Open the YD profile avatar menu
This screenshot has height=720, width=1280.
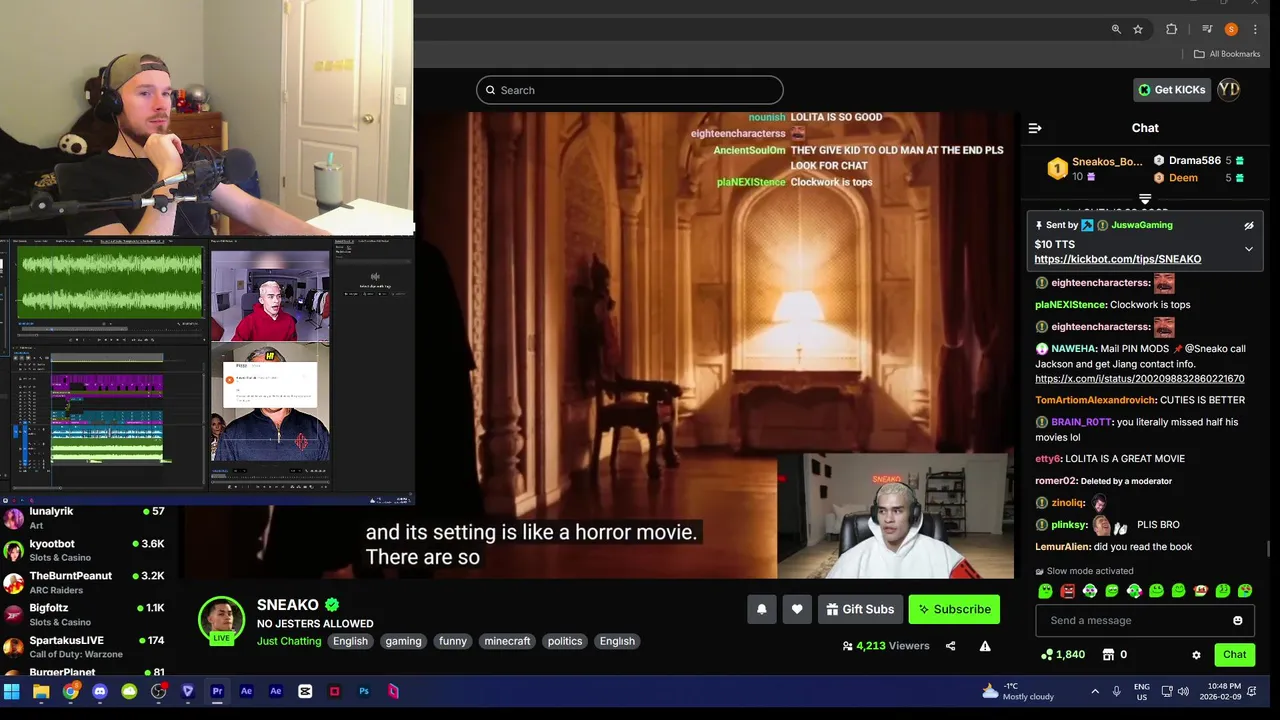[1229, 90]
